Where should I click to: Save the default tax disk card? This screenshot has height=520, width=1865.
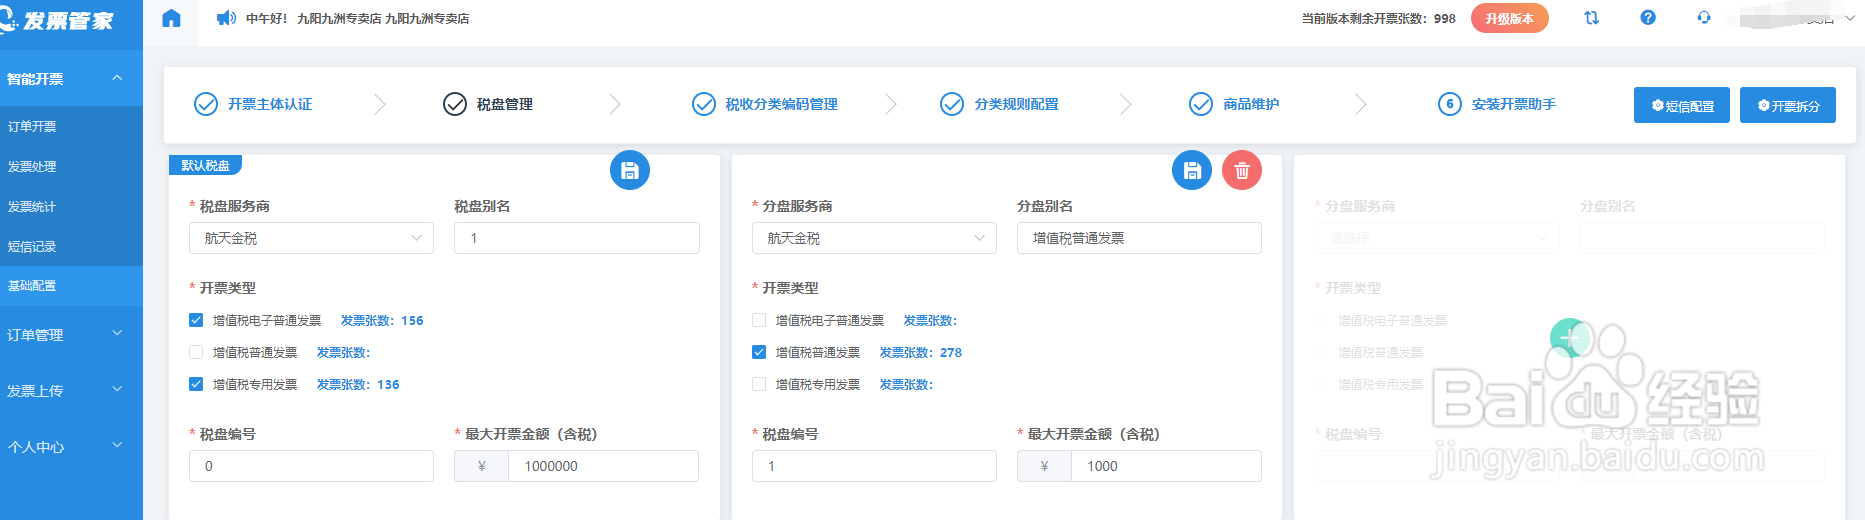(630, 171)
